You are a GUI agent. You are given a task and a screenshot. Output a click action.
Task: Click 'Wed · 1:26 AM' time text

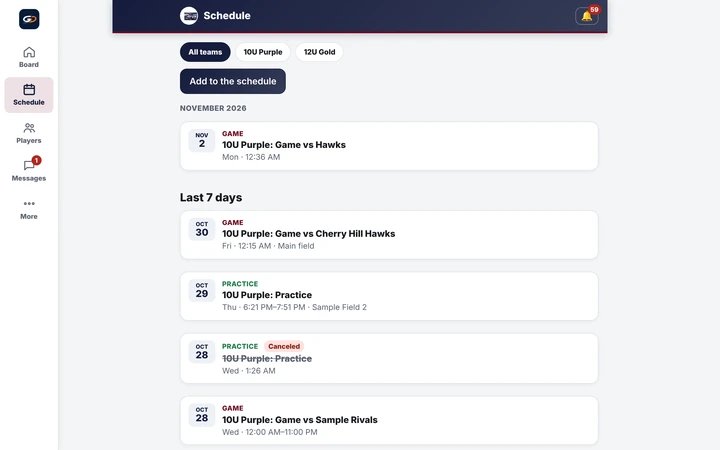[249, 371]
